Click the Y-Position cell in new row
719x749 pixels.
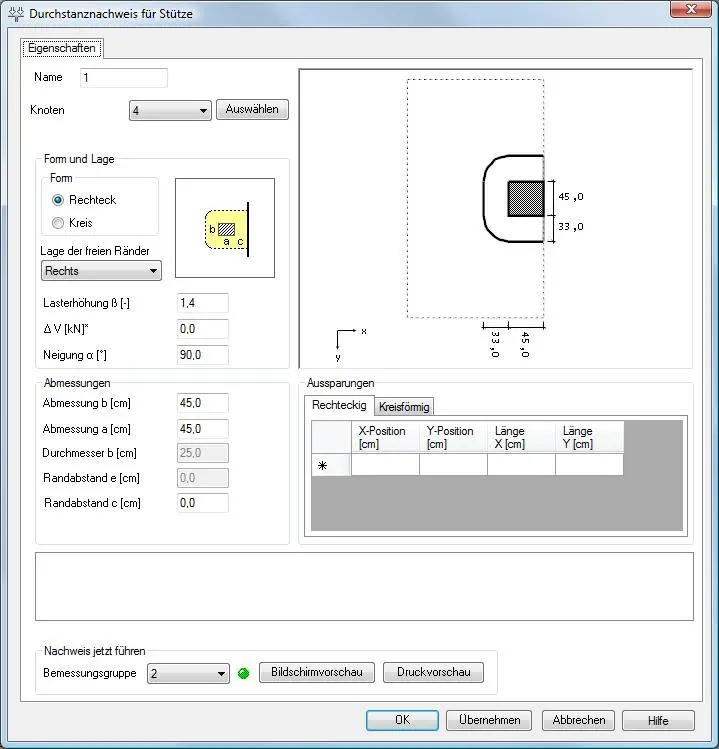coord(453,465)
